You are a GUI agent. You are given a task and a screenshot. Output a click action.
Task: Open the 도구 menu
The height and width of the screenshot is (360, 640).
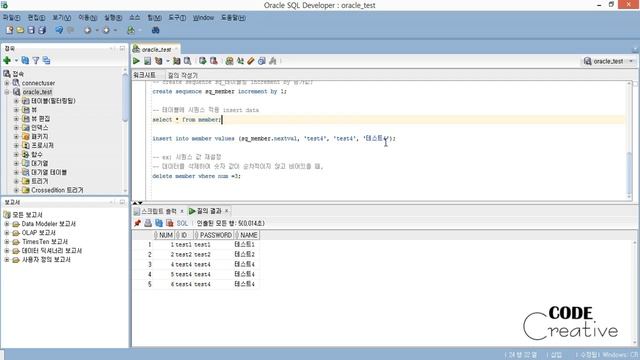coord(177,18)
